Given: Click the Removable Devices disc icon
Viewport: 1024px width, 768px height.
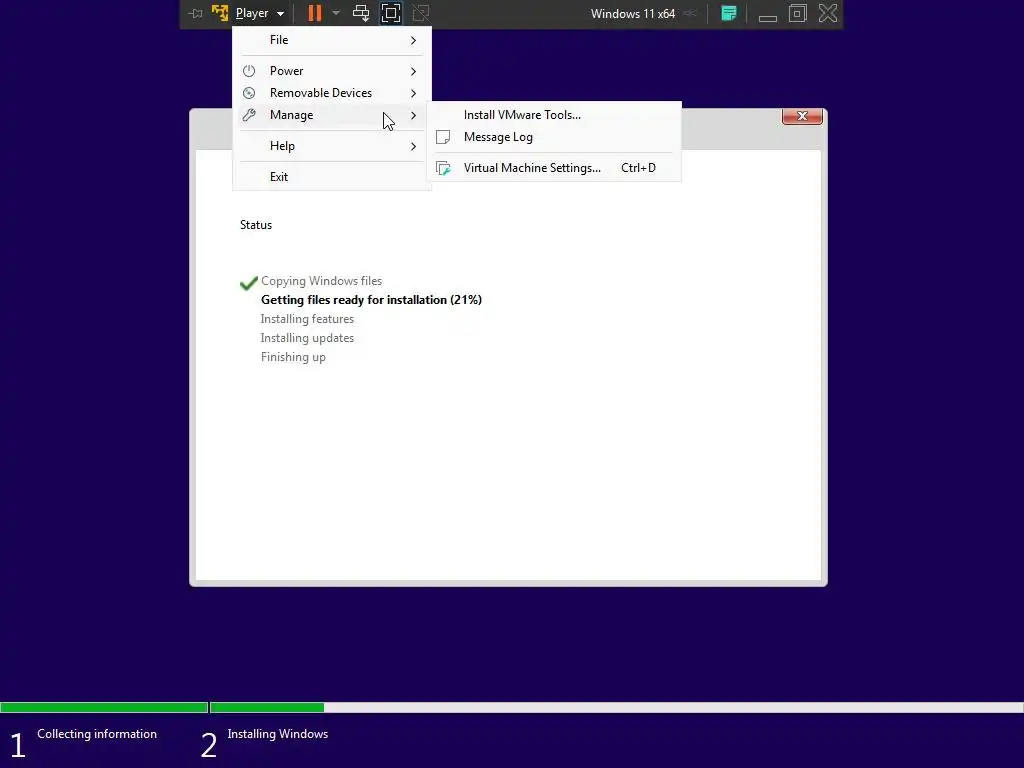Looking at the screenshot, I should [249, 93].
